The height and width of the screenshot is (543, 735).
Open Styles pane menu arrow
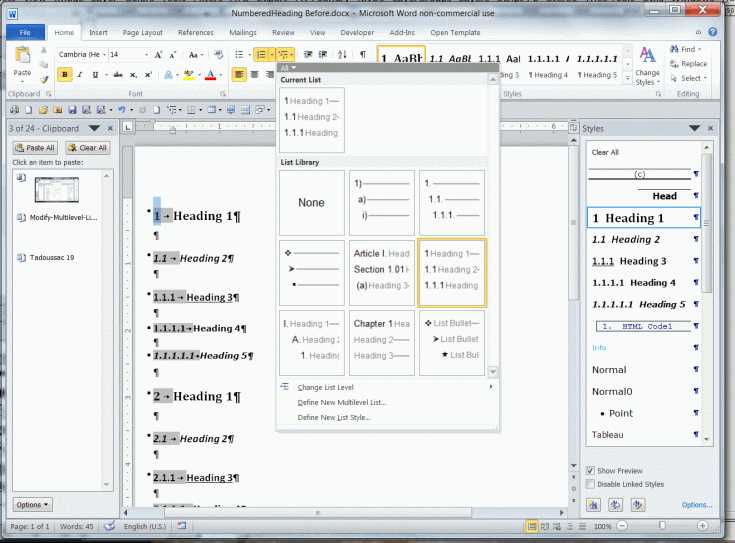694,128
